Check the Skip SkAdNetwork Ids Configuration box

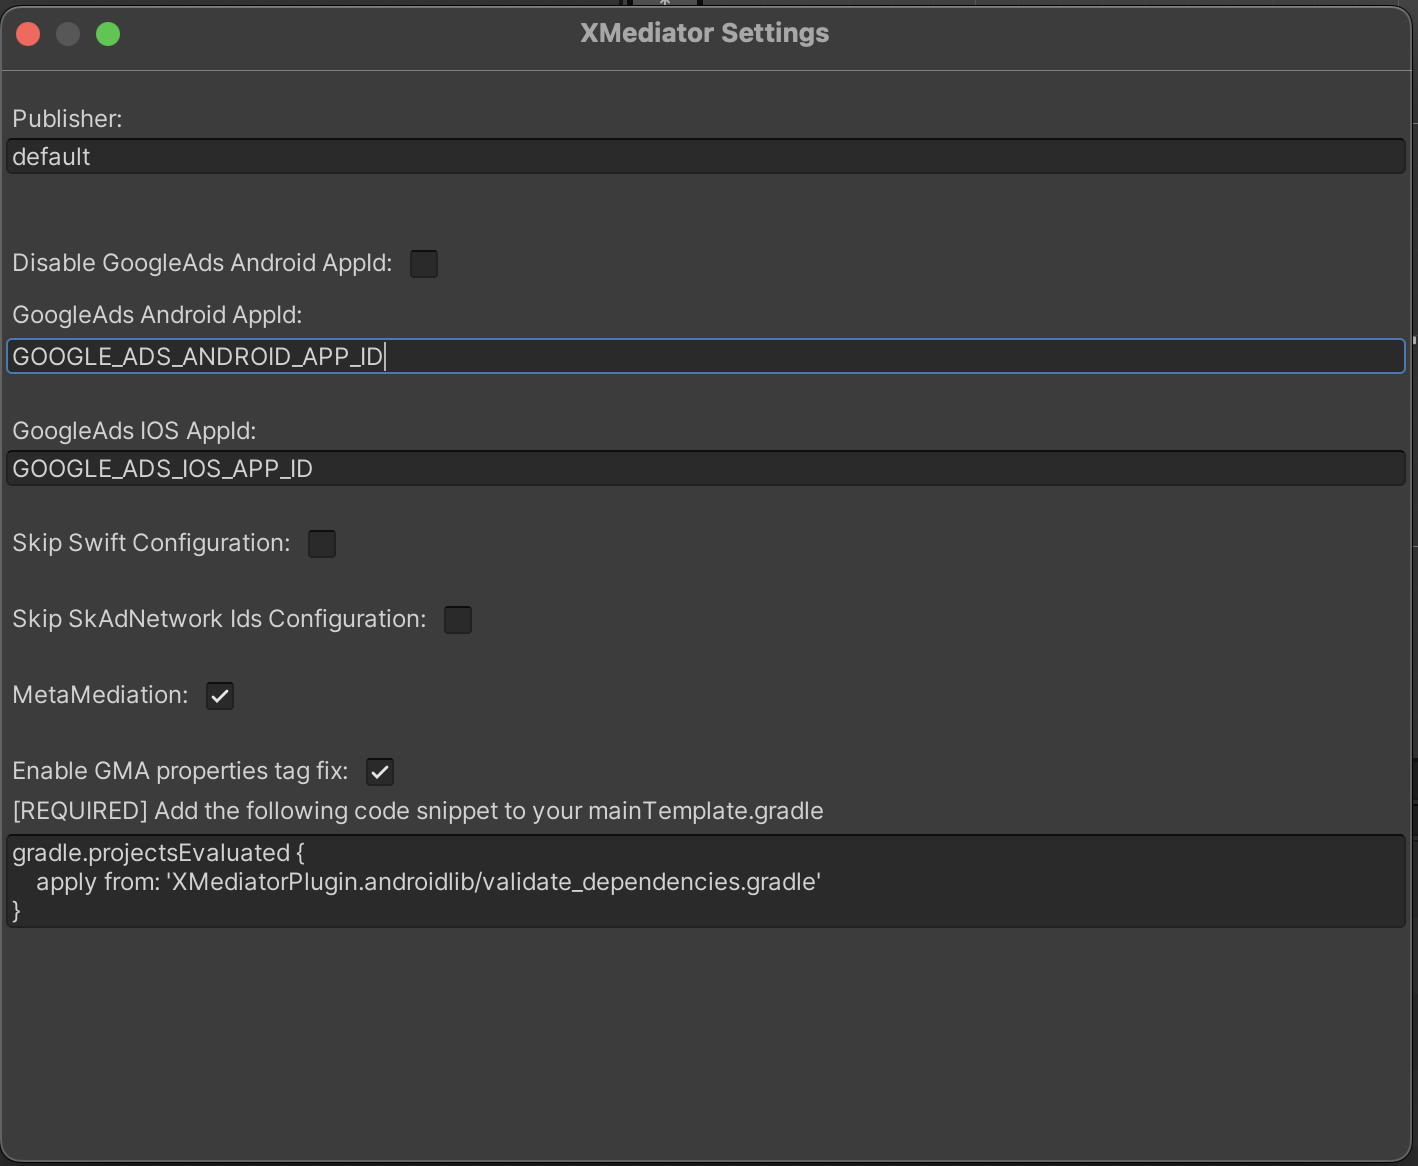(x=458, y=620)
